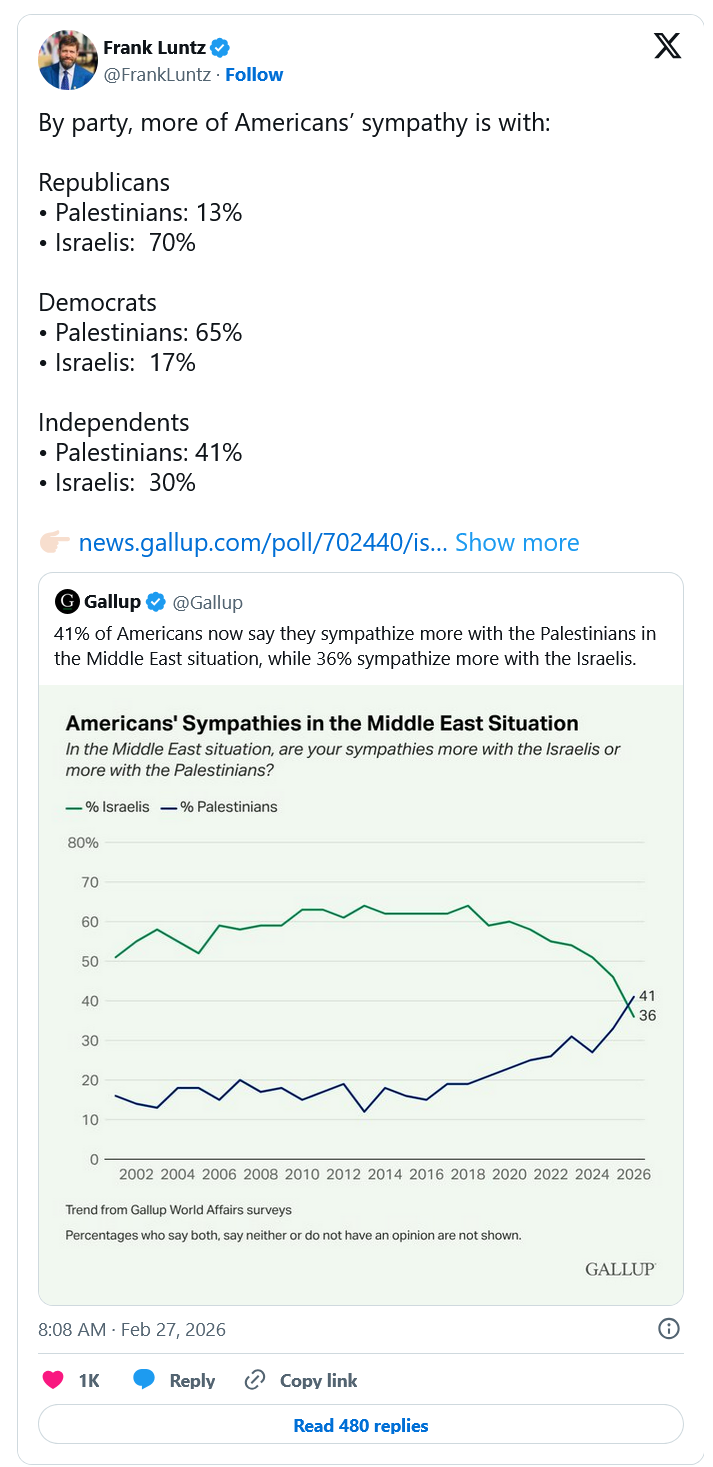713x1467 pixels.
Task: Click the 1K like count
Action: 87,1379
